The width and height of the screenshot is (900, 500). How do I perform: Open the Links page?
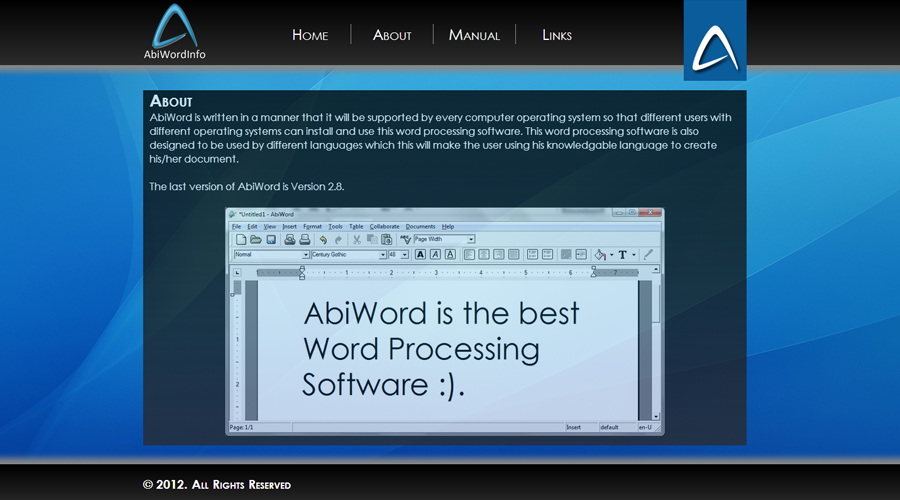pos(557,35)
